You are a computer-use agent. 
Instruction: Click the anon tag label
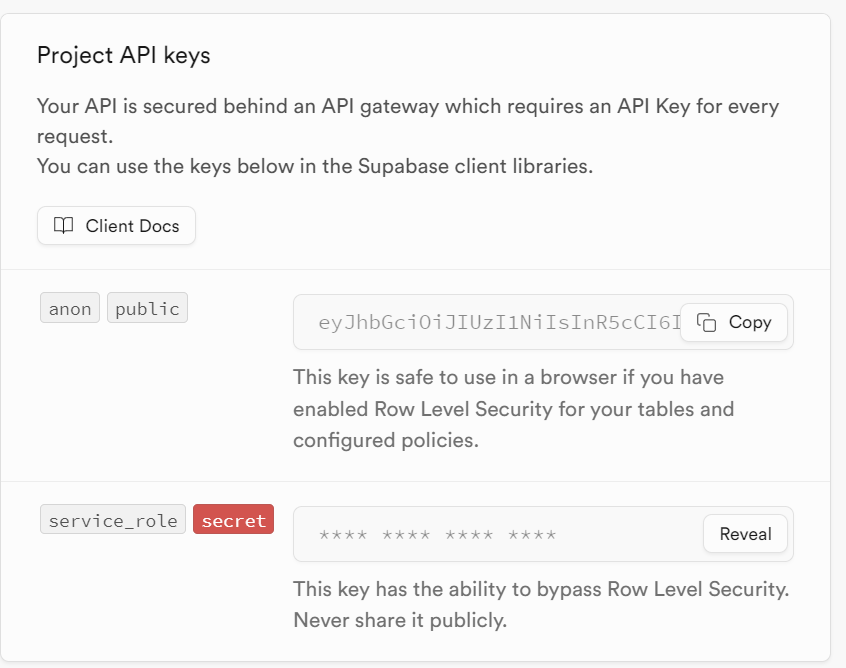pyautogui.click(x=70, y=308)
